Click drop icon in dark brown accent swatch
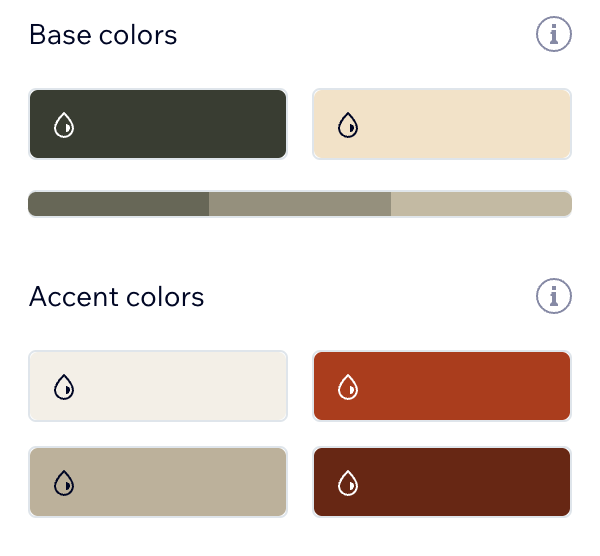The width and height of the screenshot is (600, 556). coord(348,483)
